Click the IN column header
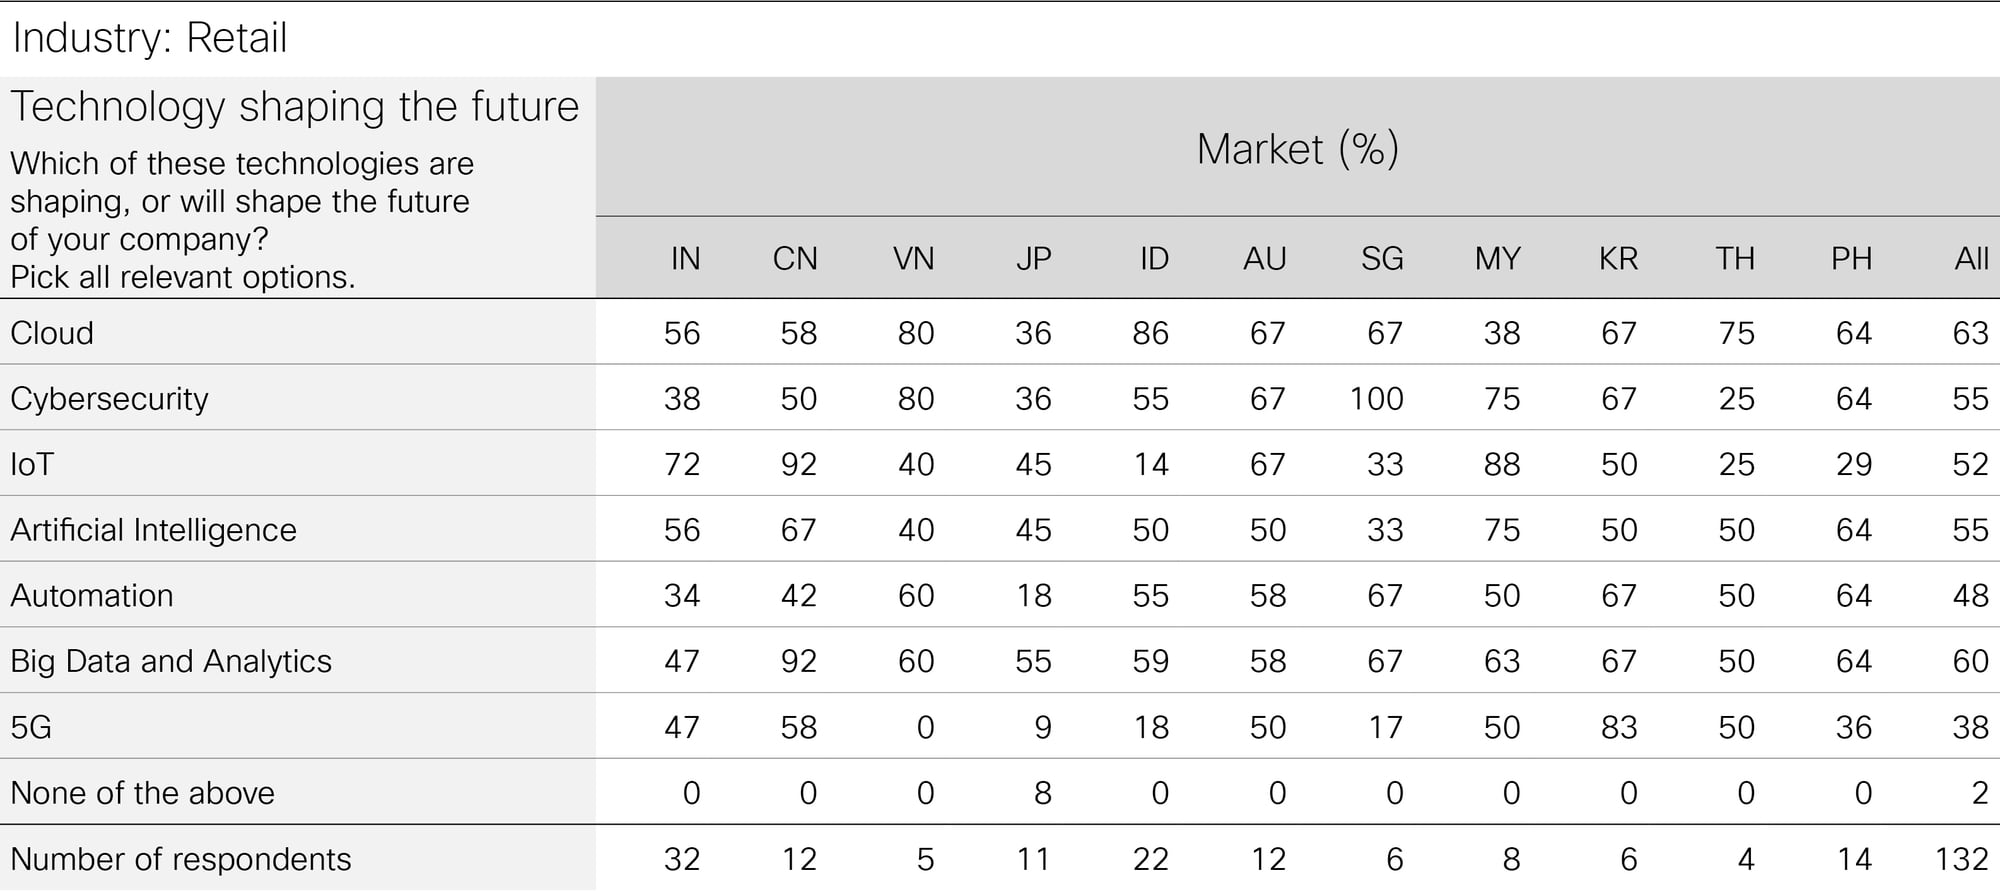2000x892 pixels. point(685,259)
